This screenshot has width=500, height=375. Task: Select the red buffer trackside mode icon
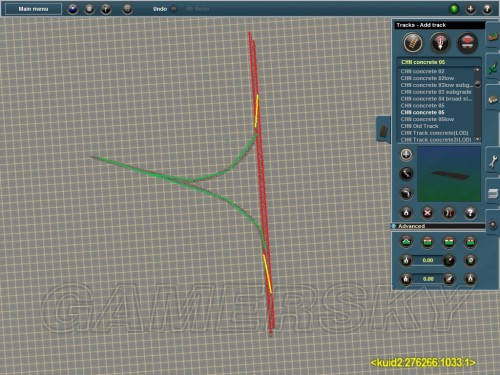coord(467,43)
